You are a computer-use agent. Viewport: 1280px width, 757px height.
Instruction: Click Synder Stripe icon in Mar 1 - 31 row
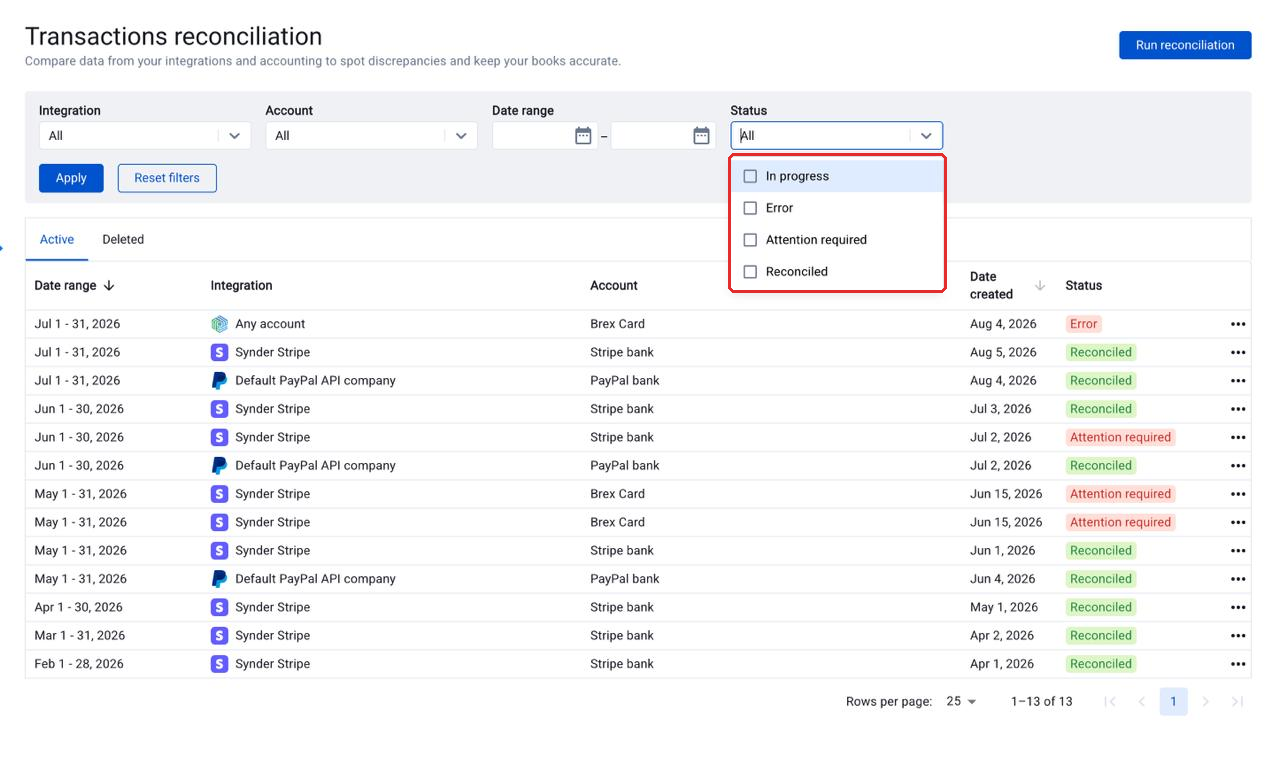click(219, 636)
